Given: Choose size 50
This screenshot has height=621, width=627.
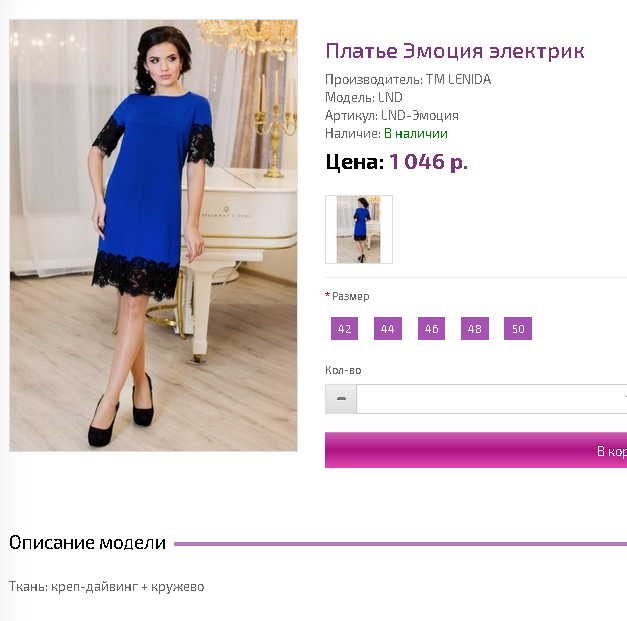Looking at the screenshot, I should pos(518,329).
